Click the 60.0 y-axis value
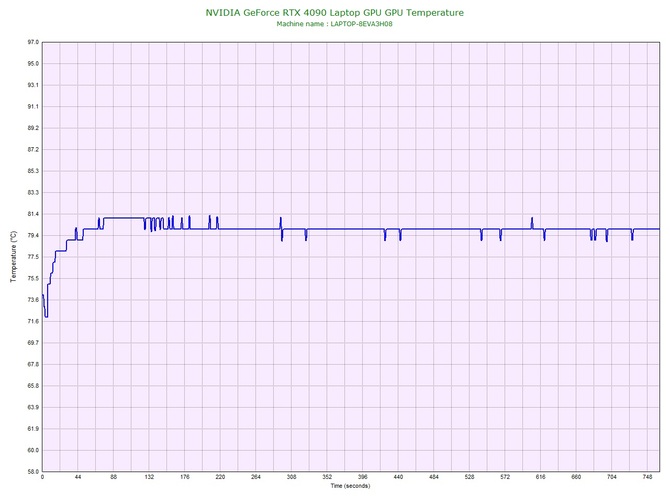The height and width of the screenshot is (503, 670). click(33, 450)
